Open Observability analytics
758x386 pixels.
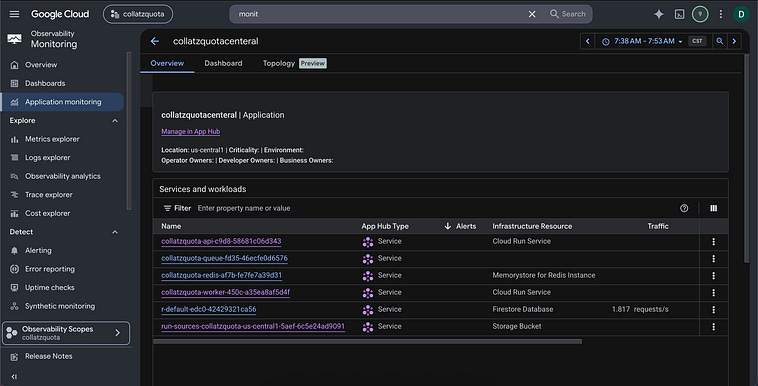pyautogui.click(x=62, y=176)
